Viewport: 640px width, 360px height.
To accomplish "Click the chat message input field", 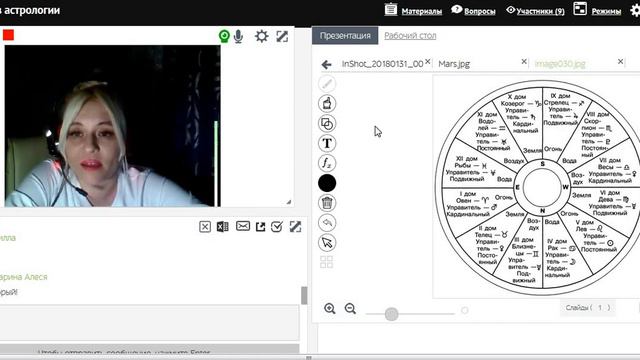I will tap(149, 322).
